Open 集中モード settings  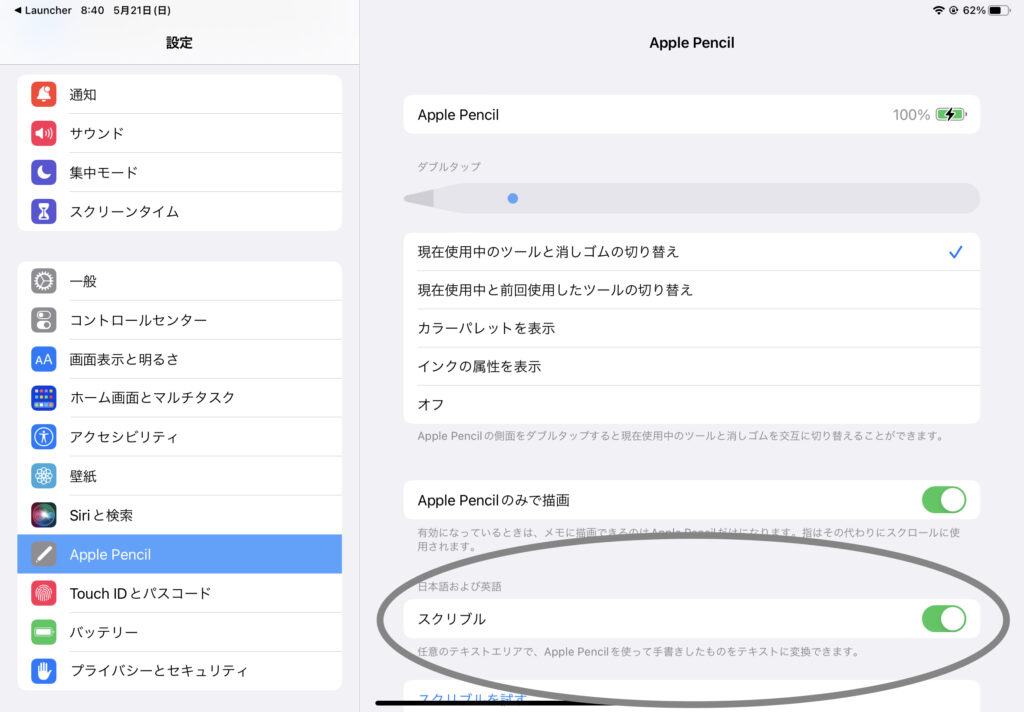[180, 172]
